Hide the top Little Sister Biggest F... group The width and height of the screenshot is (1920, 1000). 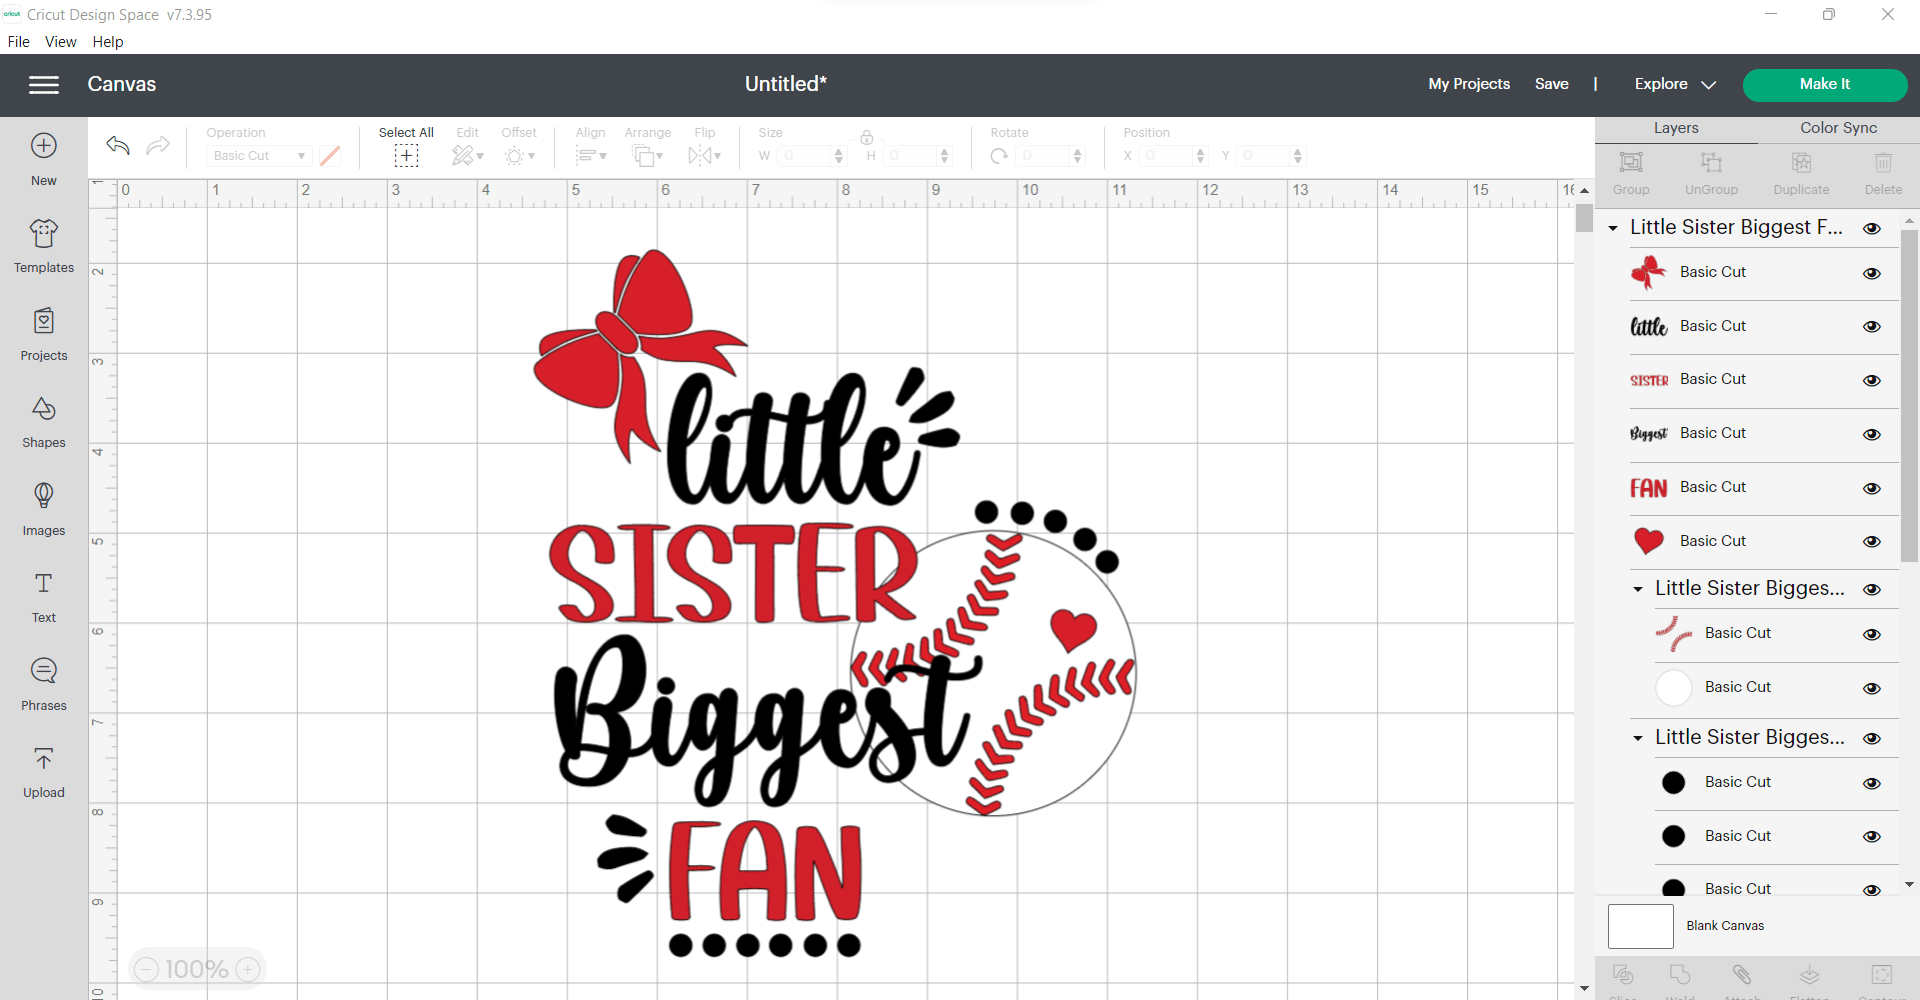(1872, 228)
